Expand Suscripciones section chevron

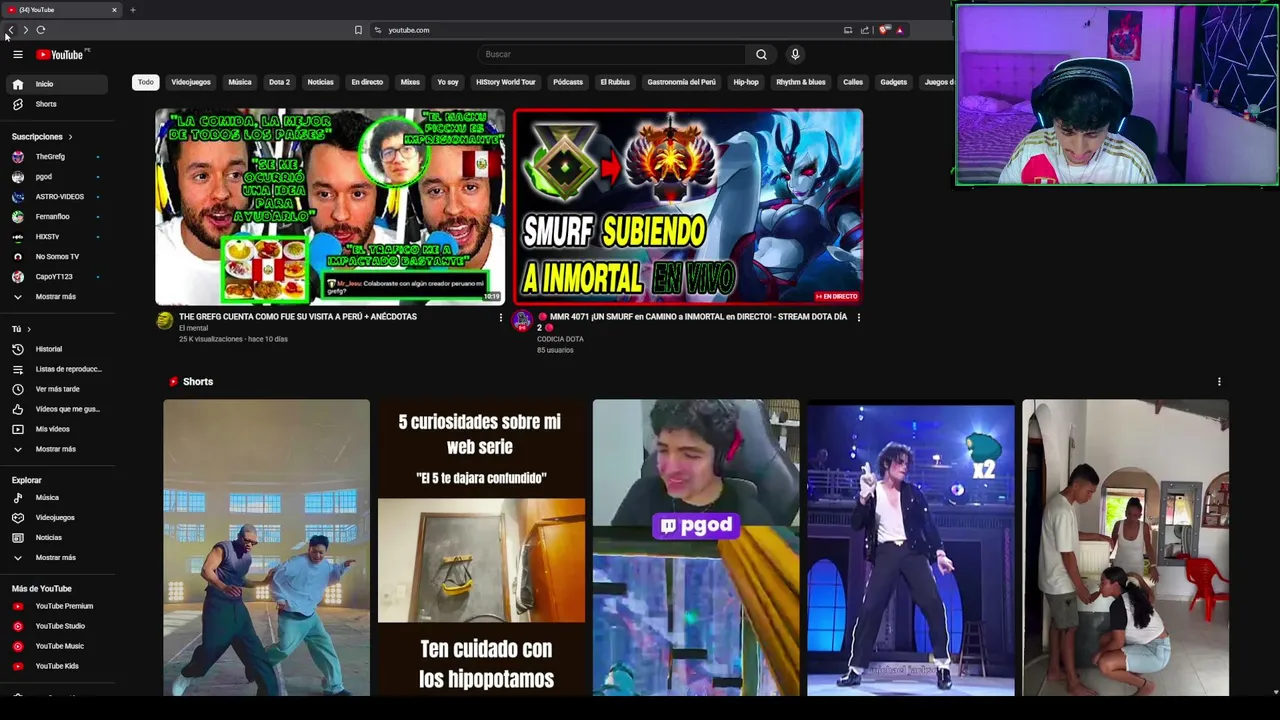70,136
